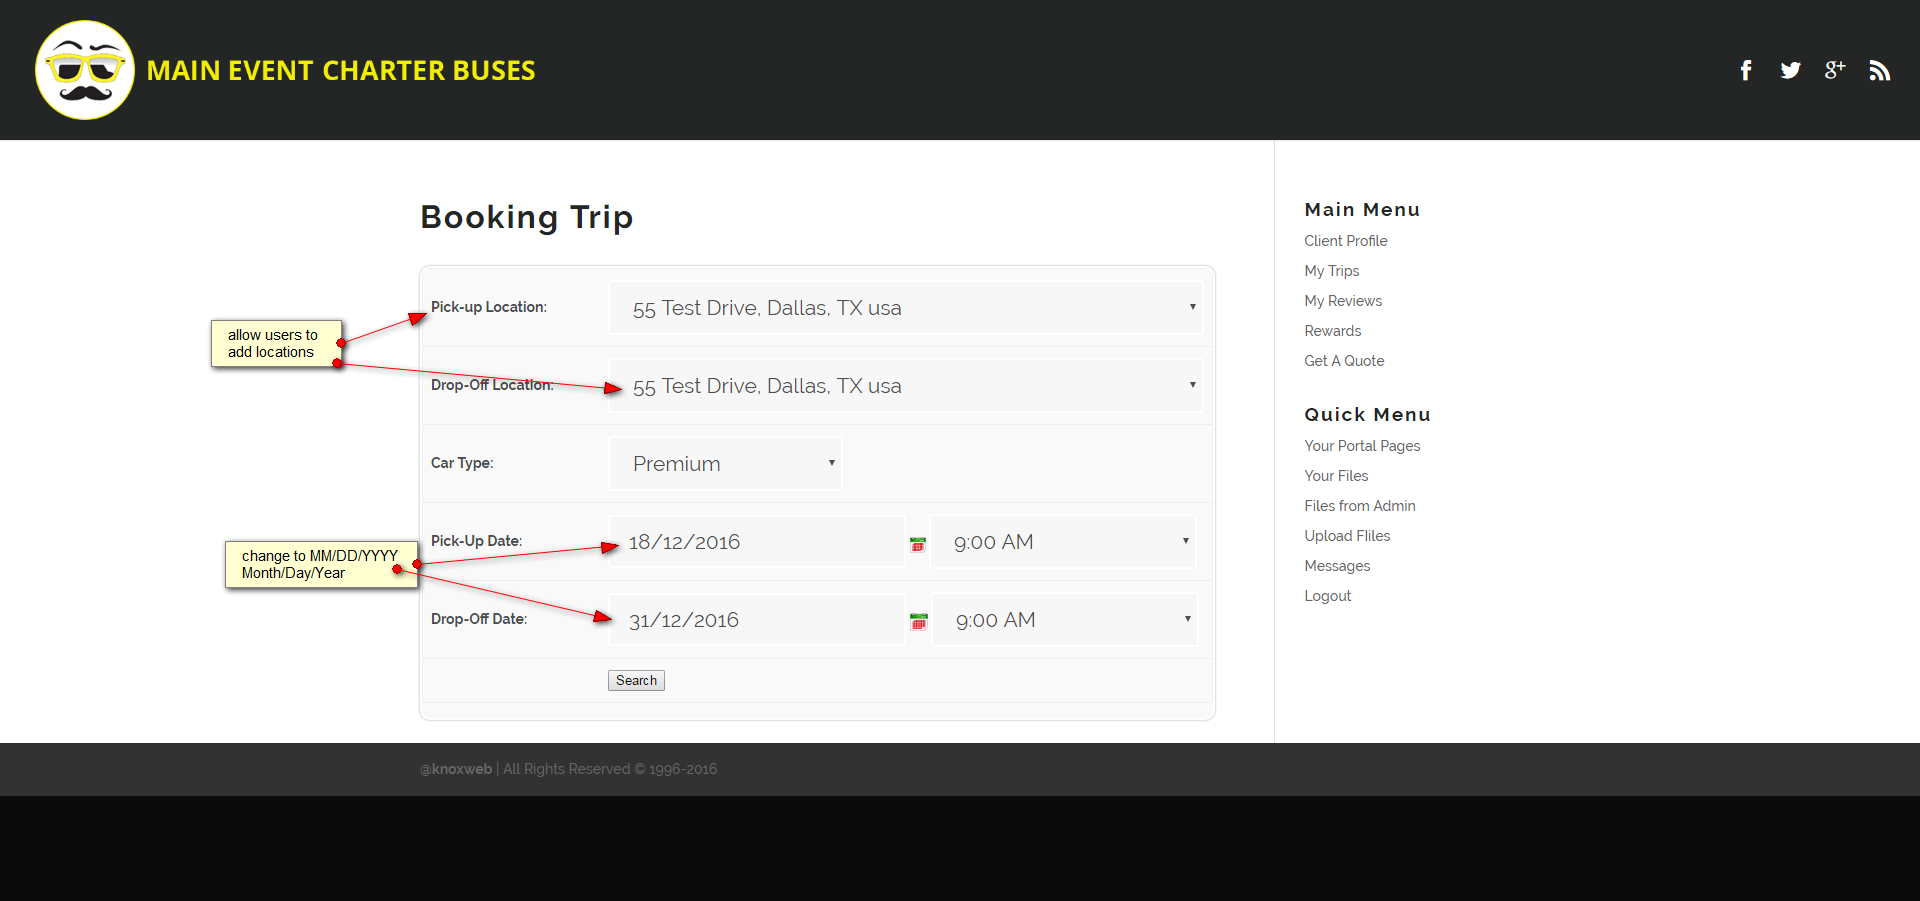The image size is (1920, 901).
Task: Open the Facebook social icon
Action: (x=1746, y=70)
